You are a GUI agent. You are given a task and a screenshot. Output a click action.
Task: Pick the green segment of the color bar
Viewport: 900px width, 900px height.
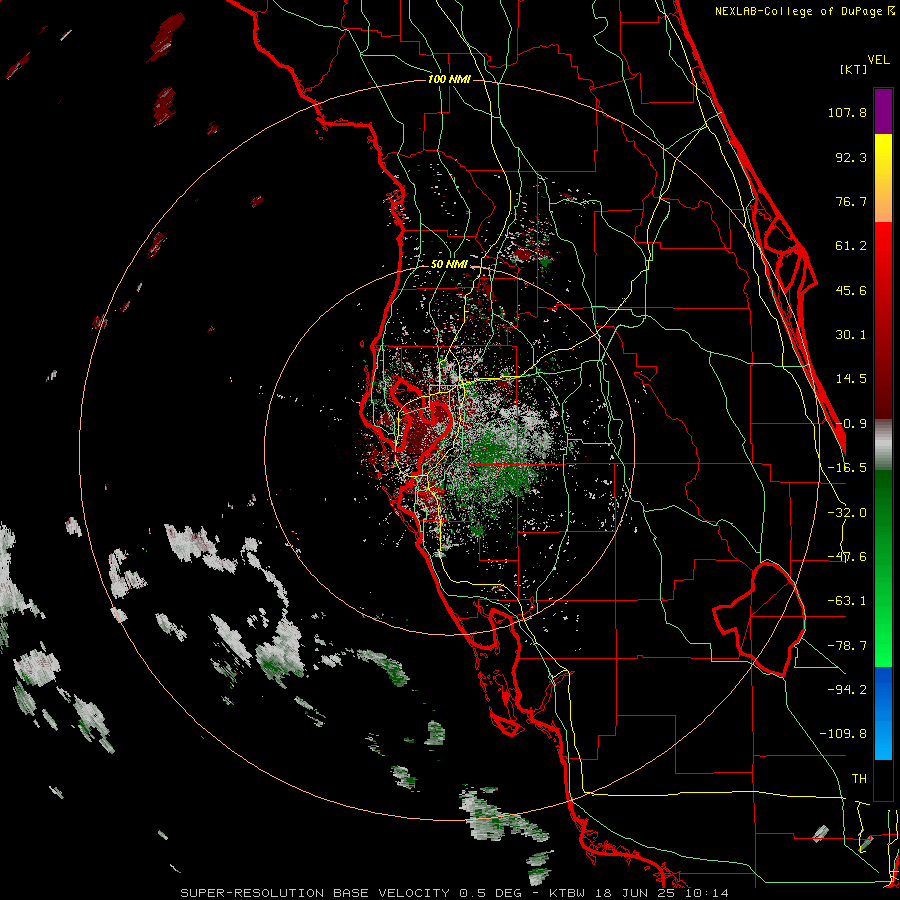point(883,568)
